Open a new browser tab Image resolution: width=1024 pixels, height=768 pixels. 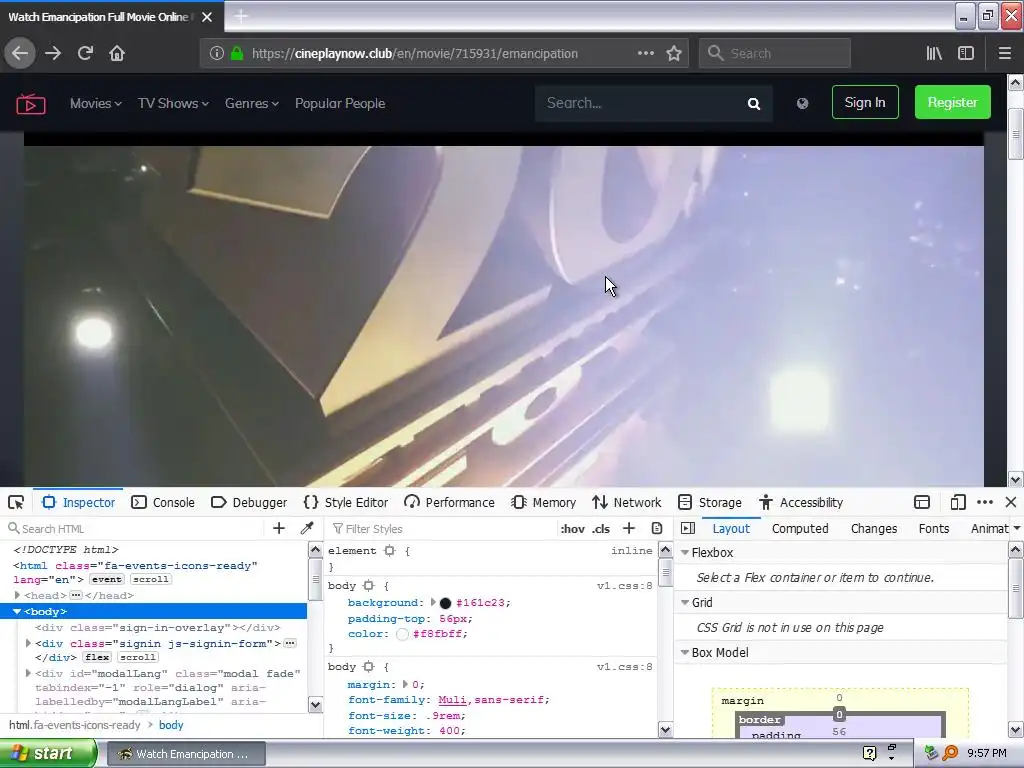[x=241, y=16]
